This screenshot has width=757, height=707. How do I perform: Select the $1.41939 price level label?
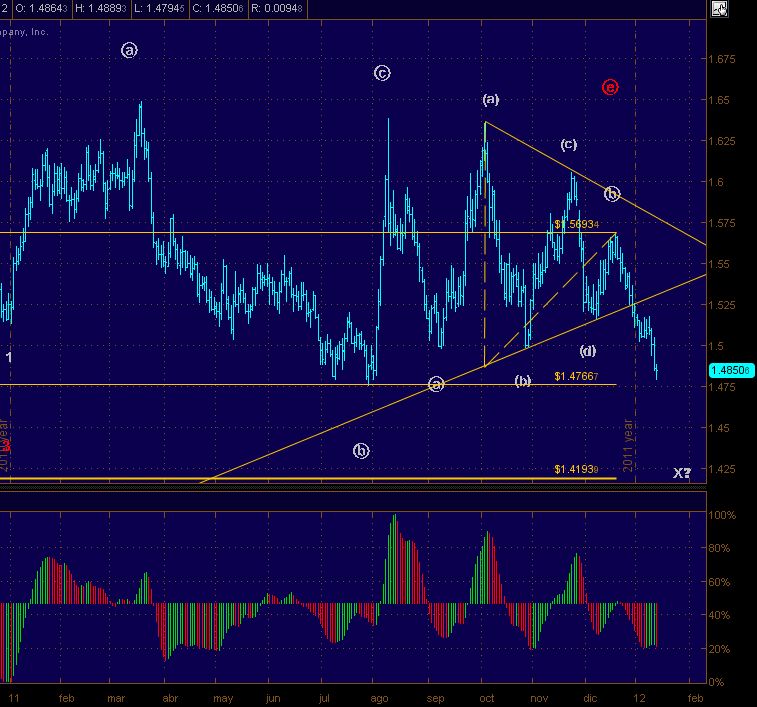point(576,469)
